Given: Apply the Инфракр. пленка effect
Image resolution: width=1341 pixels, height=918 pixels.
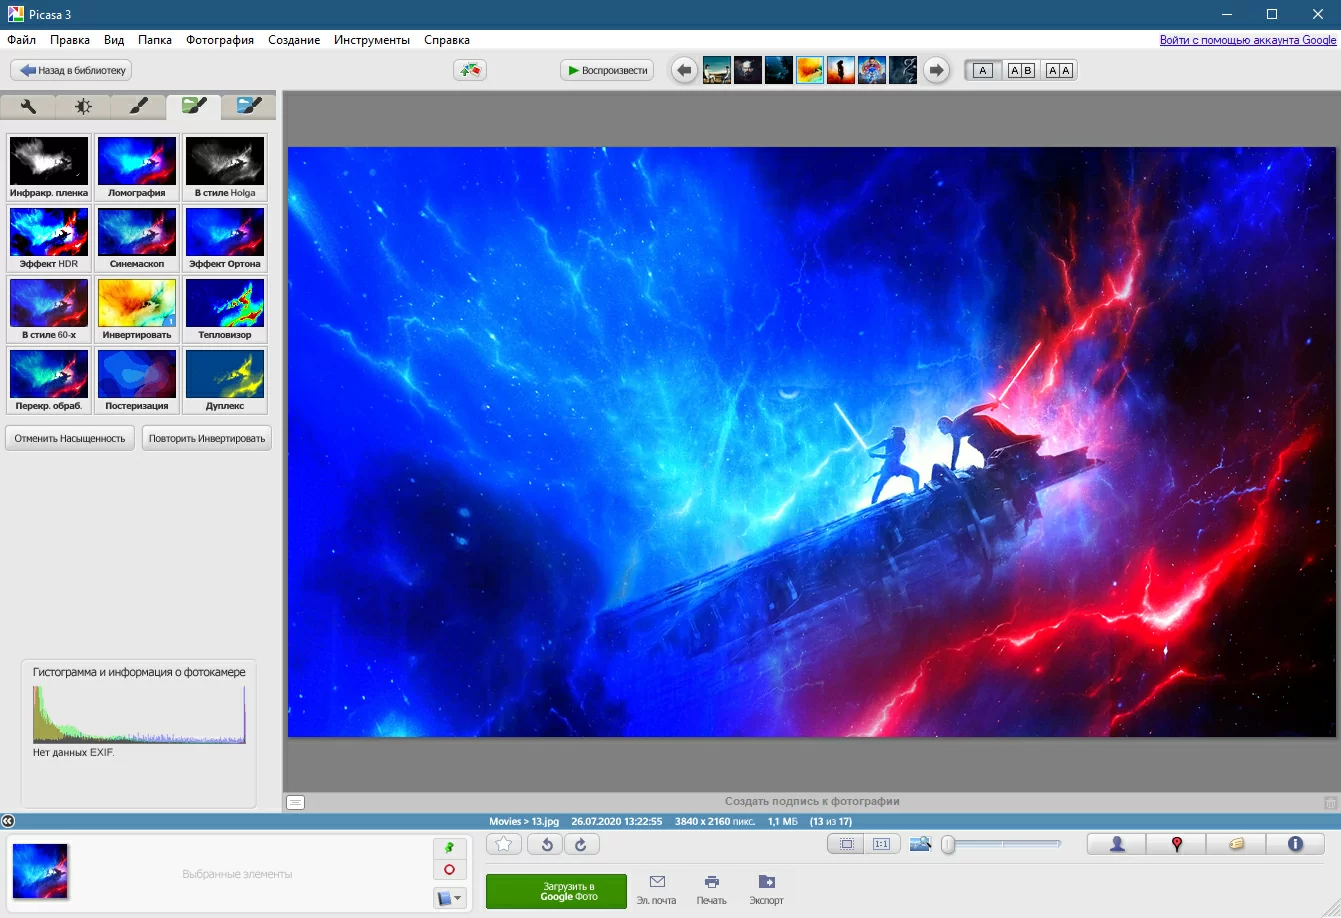Looking at the screenshot, I should pos(49,167).
